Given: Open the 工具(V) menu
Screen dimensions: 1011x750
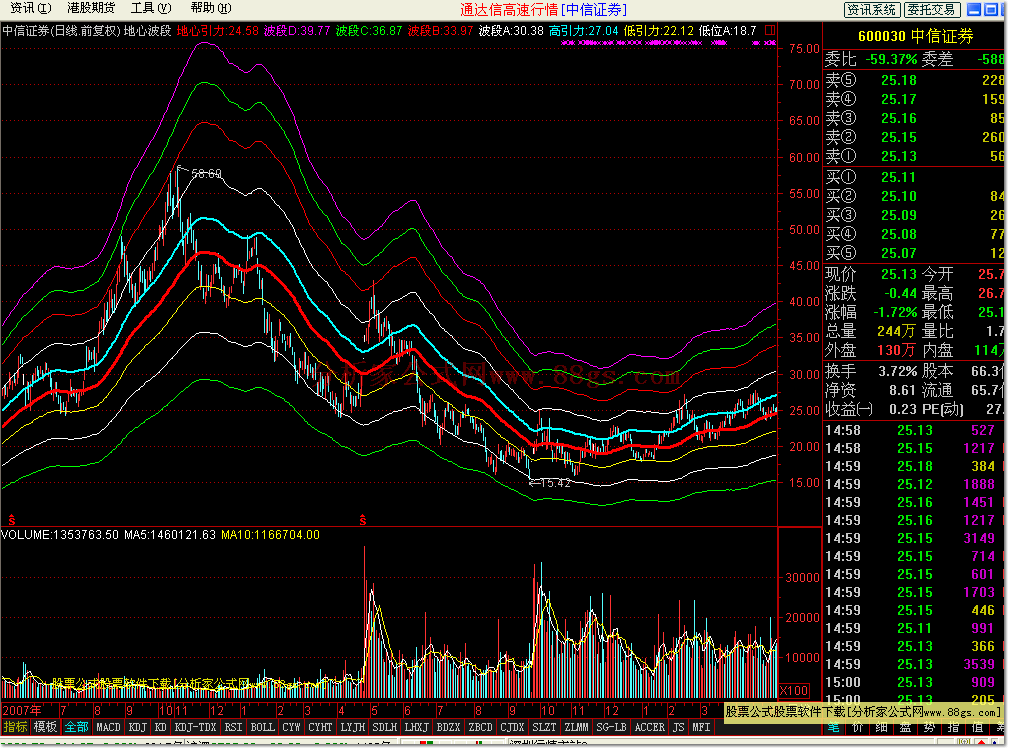Looking at the screenshot, I should click(151, 8).
